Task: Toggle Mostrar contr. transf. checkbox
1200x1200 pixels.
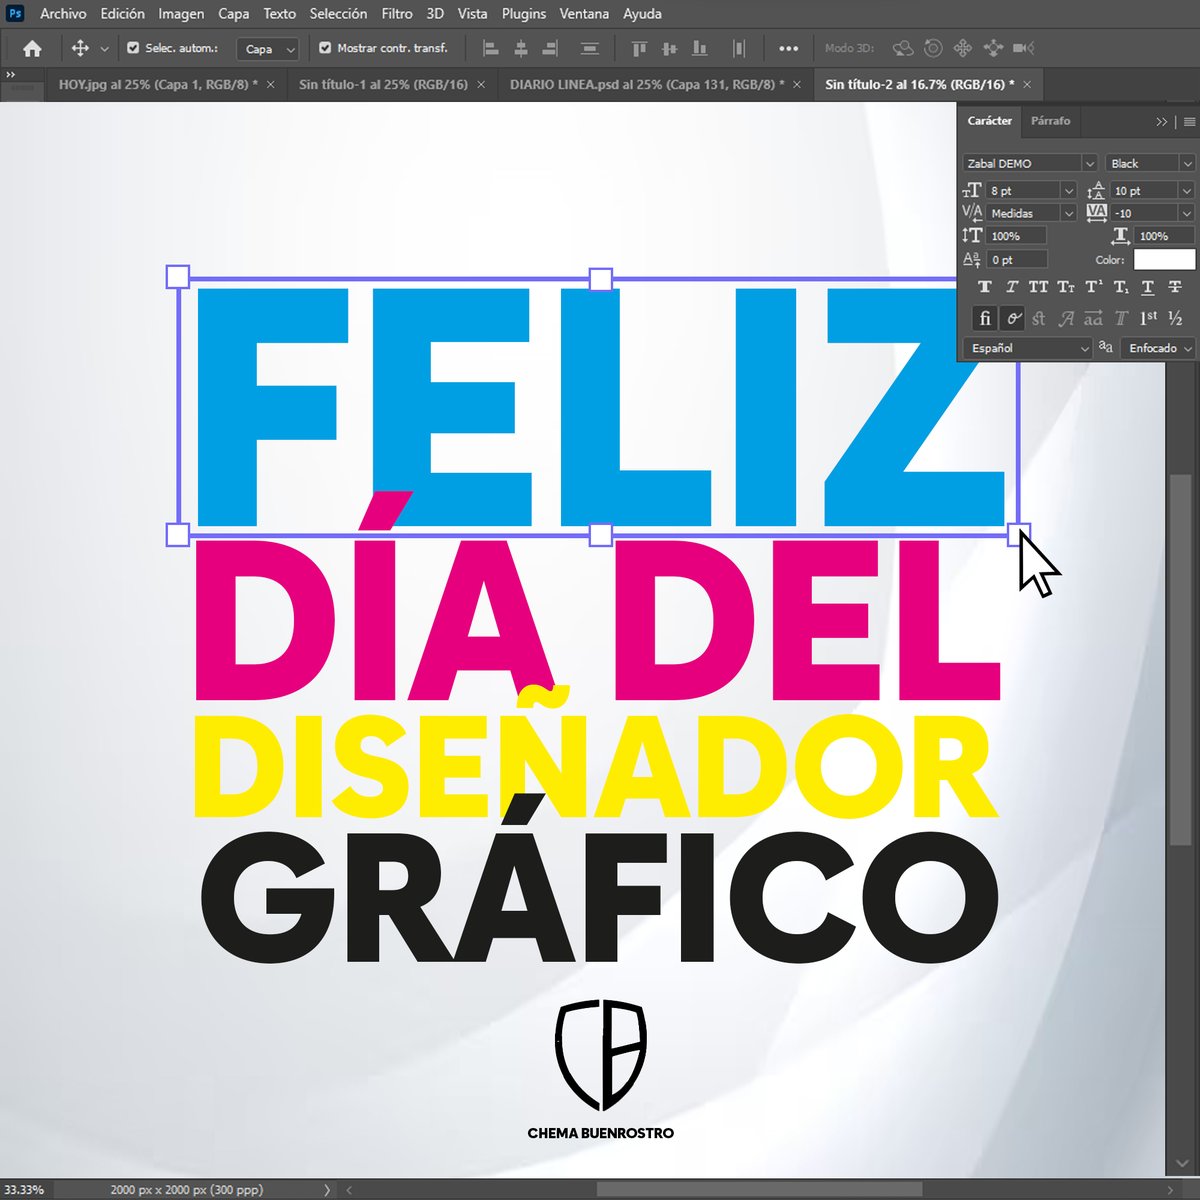Action: click(325, 47)
